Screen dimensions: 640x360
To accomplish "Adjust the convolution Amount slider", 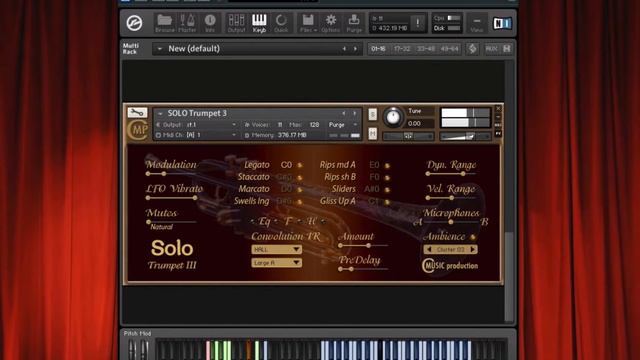I will [368, 246].
